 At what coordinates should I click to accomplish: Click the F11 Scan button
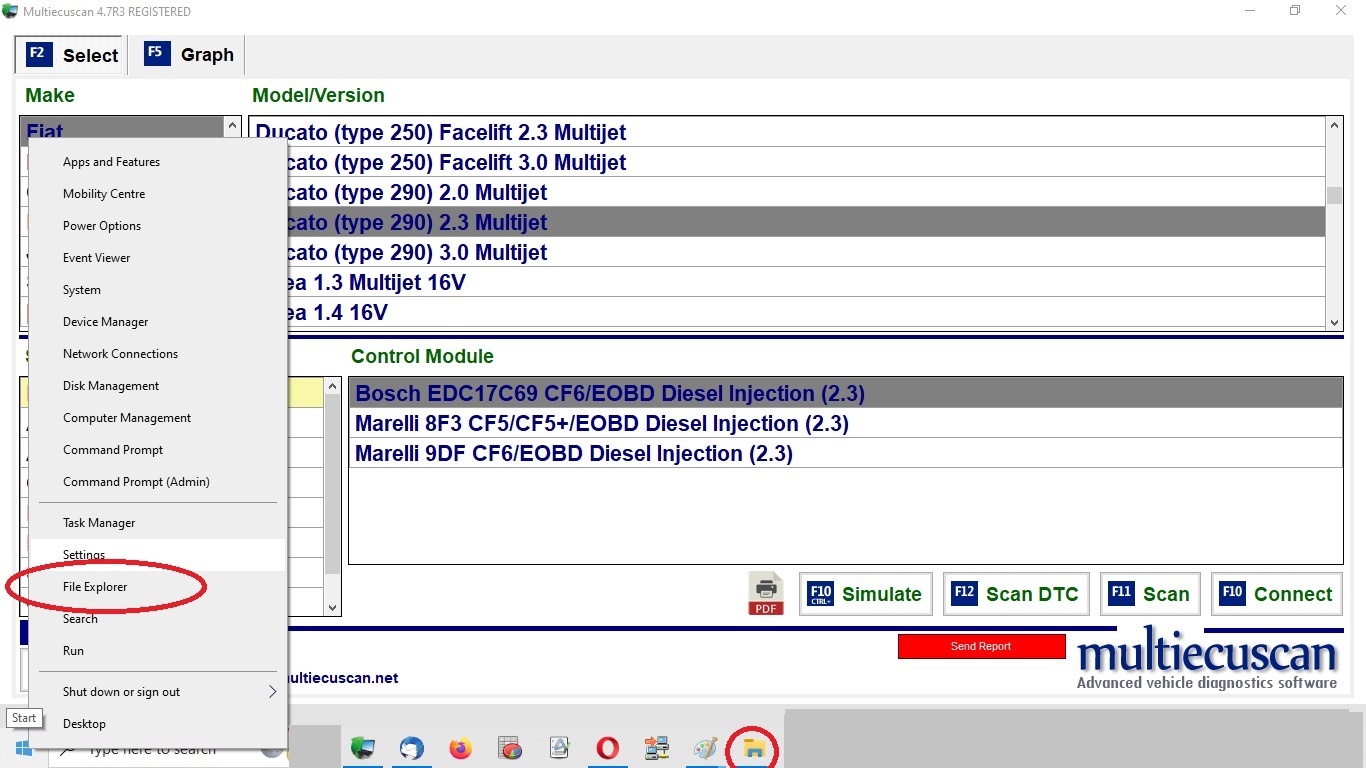tap(1150, 594)
